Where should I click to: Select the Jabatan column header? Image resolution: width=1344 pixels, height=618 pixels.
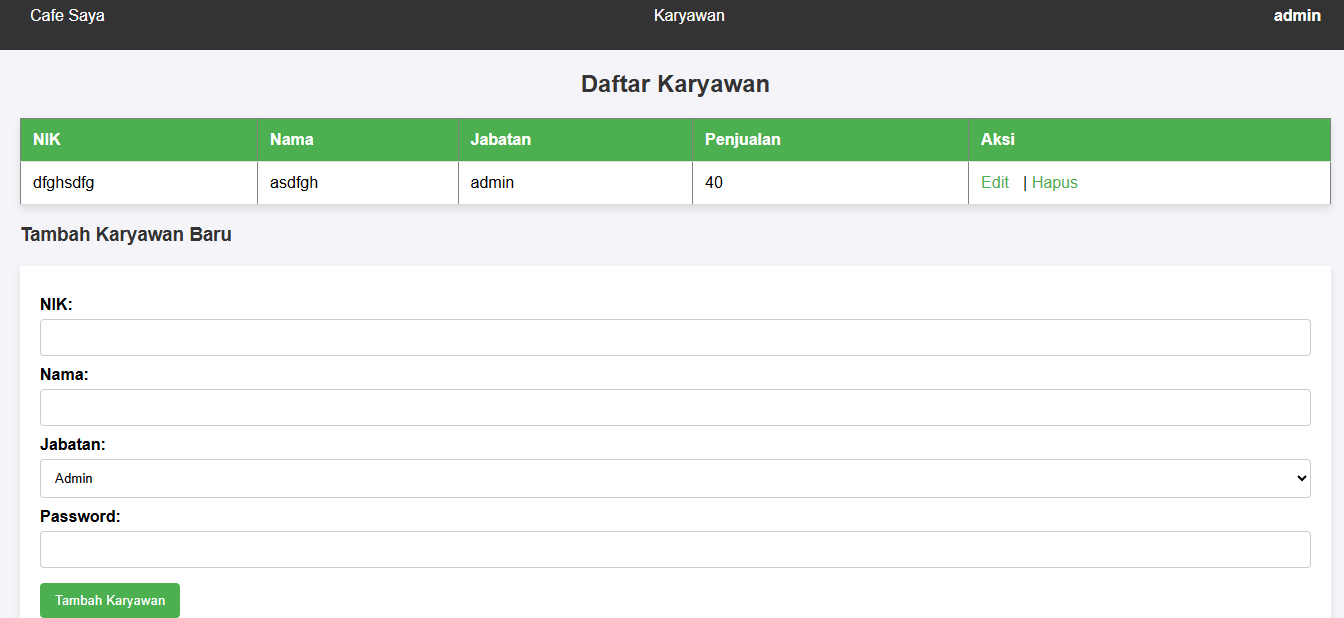[x=501, y=140]
